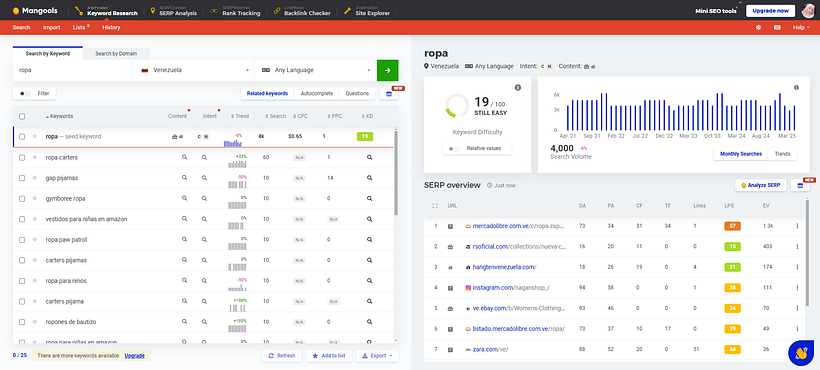Click the Mangools logo
The width and height of the screenshot is (820, 370).
coord(35,10)
